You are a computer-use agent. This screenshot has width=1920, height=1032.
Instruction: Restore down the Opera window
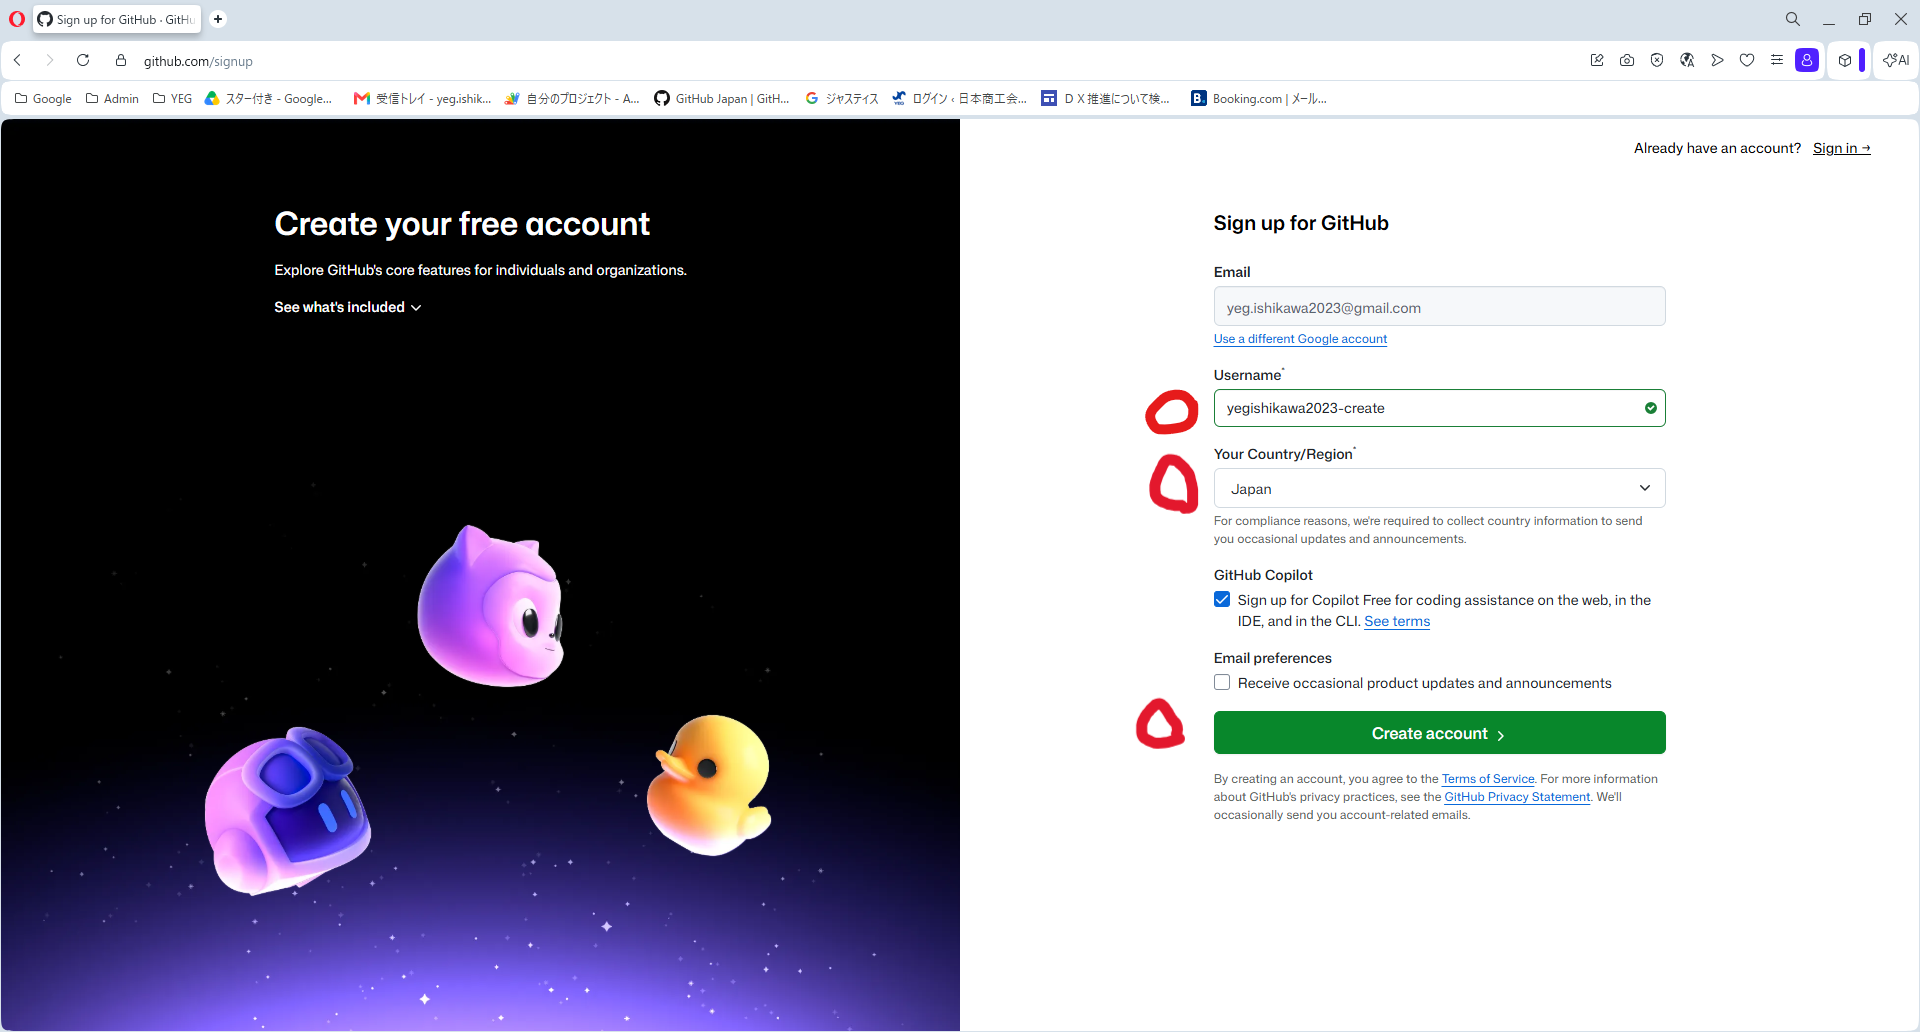[x=1865, y=19]
